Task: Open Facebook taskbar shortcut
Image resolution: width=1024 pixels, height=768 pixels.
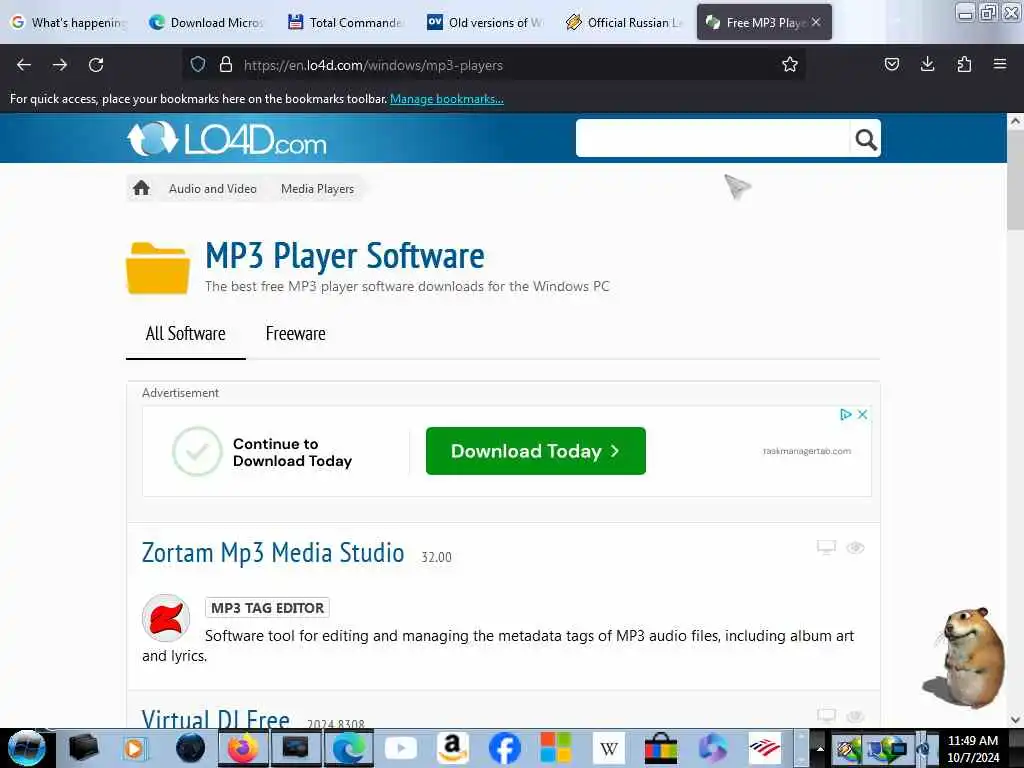Action: point(505,748)
